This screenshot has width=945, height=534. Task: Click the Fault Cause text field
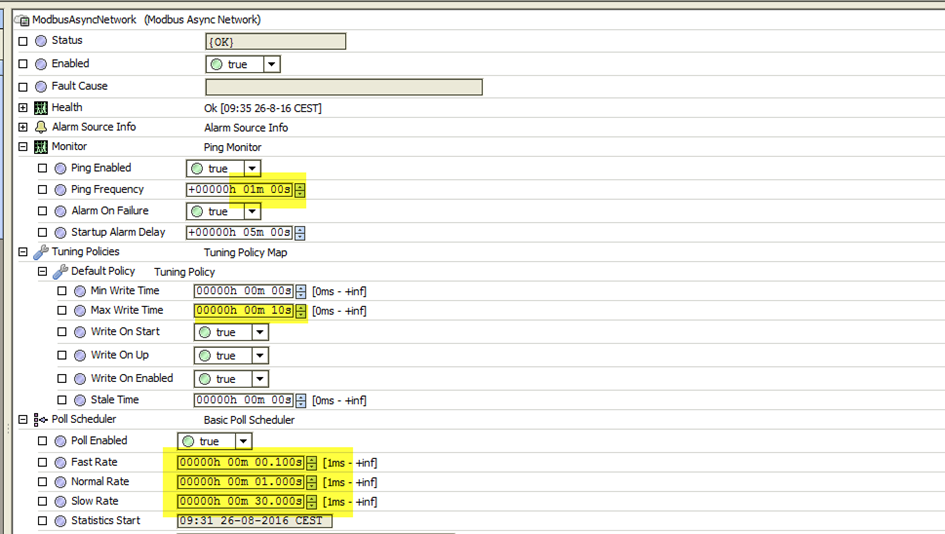pos(344,87)
